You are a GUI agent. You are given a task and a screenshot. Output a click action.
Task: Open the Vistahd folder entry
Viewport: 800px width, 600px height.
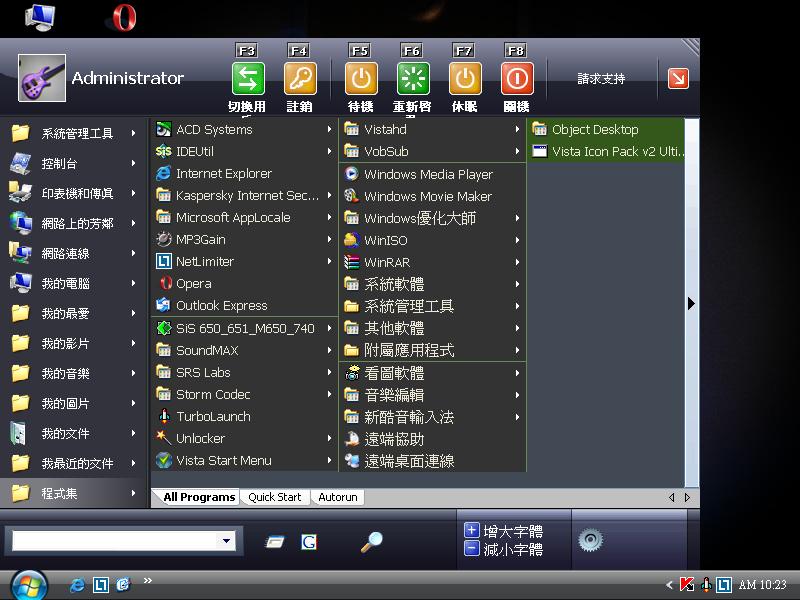coord(433,130)
